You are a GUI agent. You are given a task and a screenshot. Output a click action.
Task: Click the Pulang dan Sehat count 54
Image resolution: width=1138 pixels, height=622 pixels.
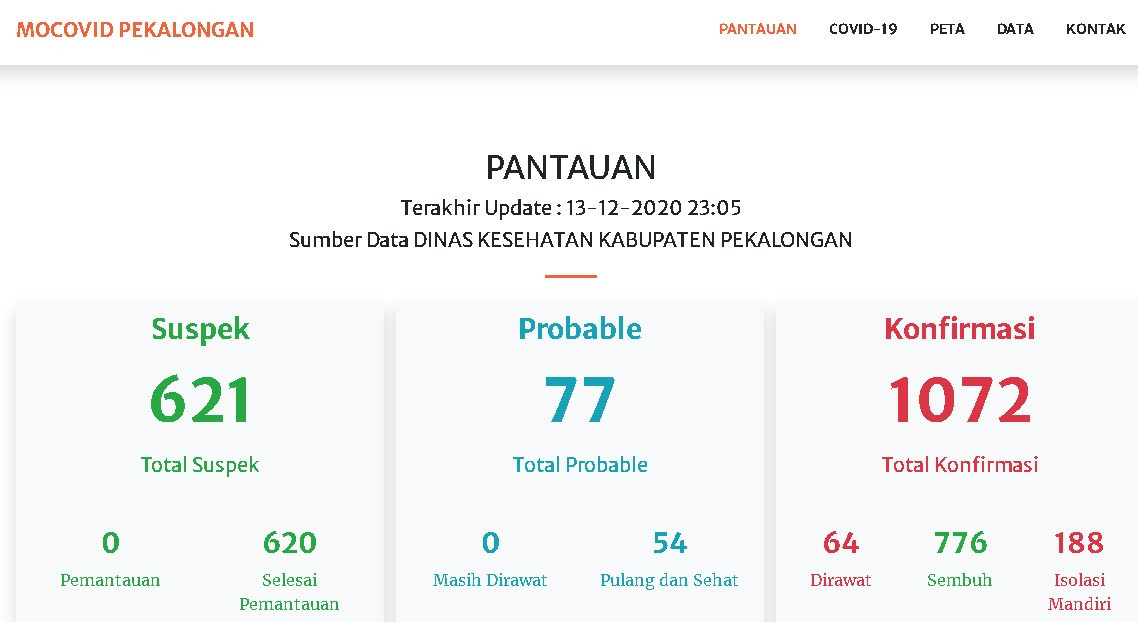pyautogui.click(x=669, y=543)
